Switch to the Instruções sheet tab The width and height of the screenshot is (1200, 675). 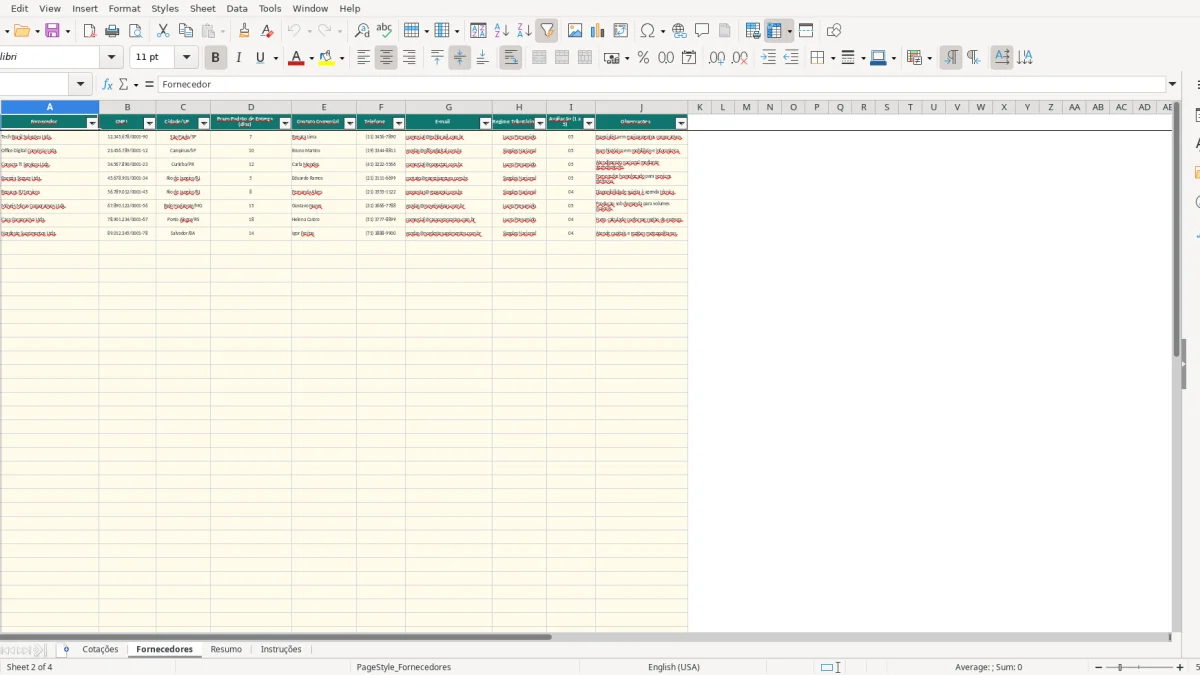pos(281,649)
